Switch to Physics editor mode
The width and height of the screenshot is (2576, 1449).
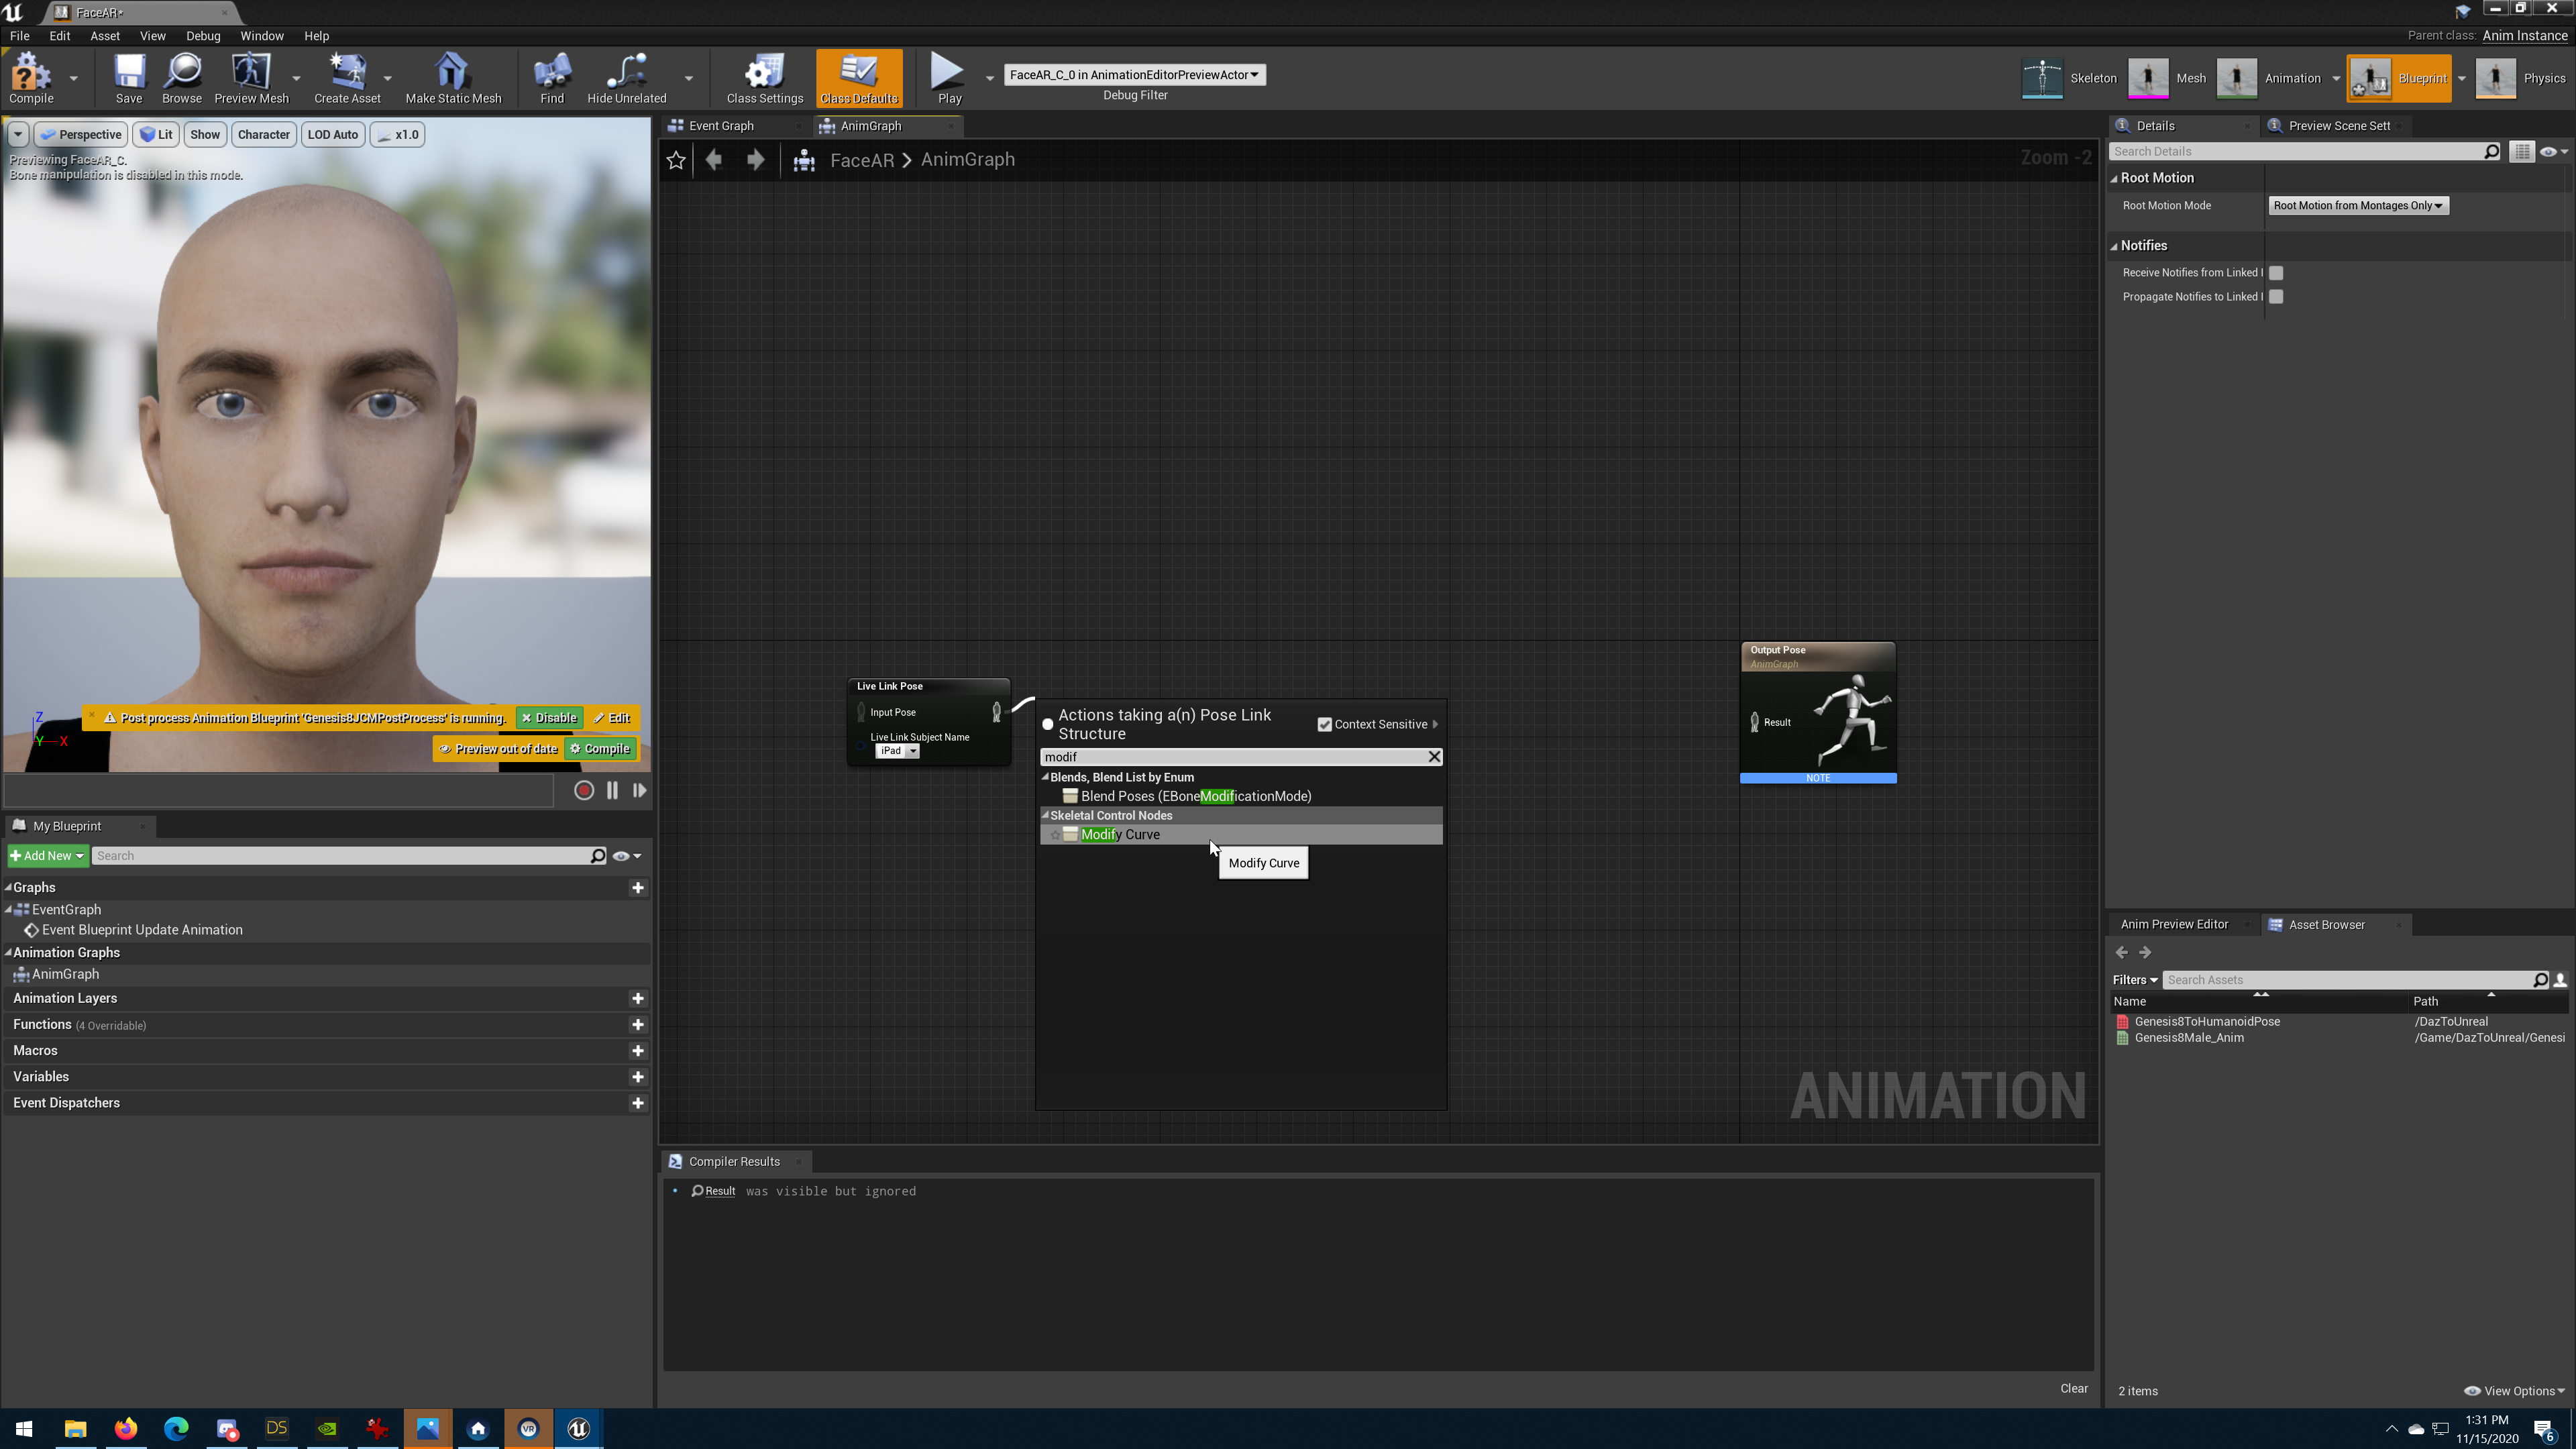pos(2520,78)
